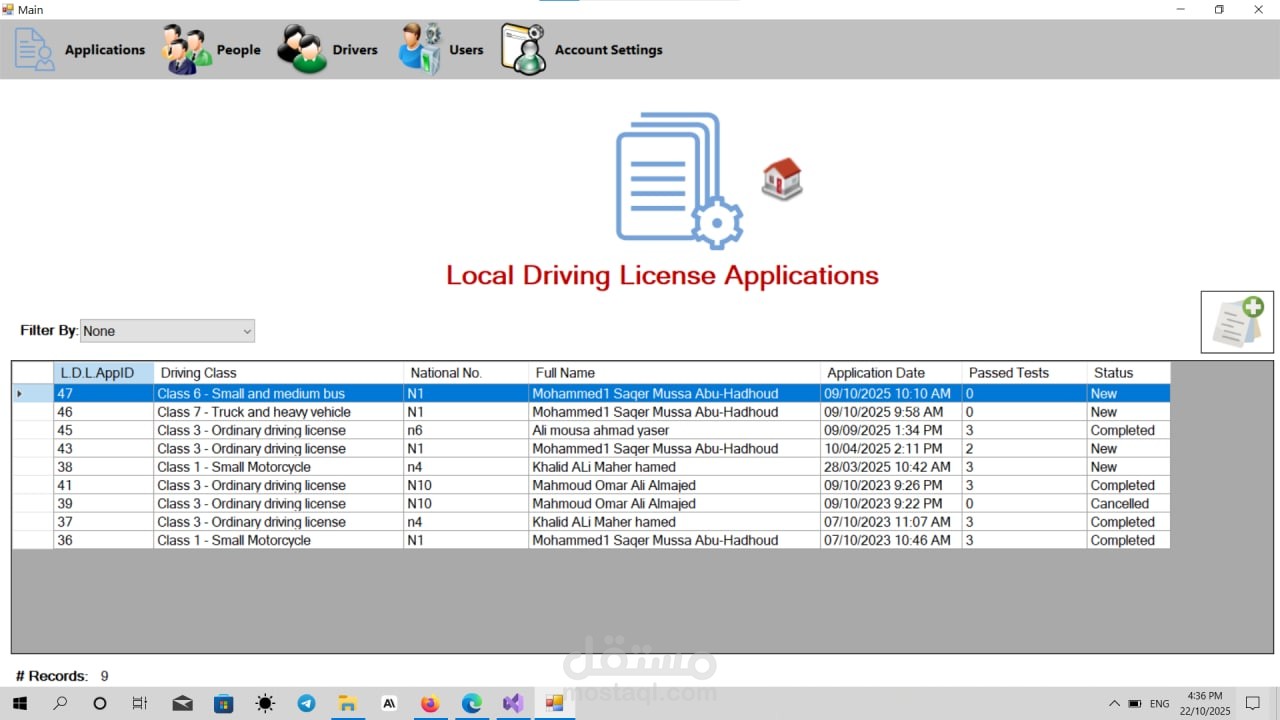Open the Windows Start menu

(19, 703)
